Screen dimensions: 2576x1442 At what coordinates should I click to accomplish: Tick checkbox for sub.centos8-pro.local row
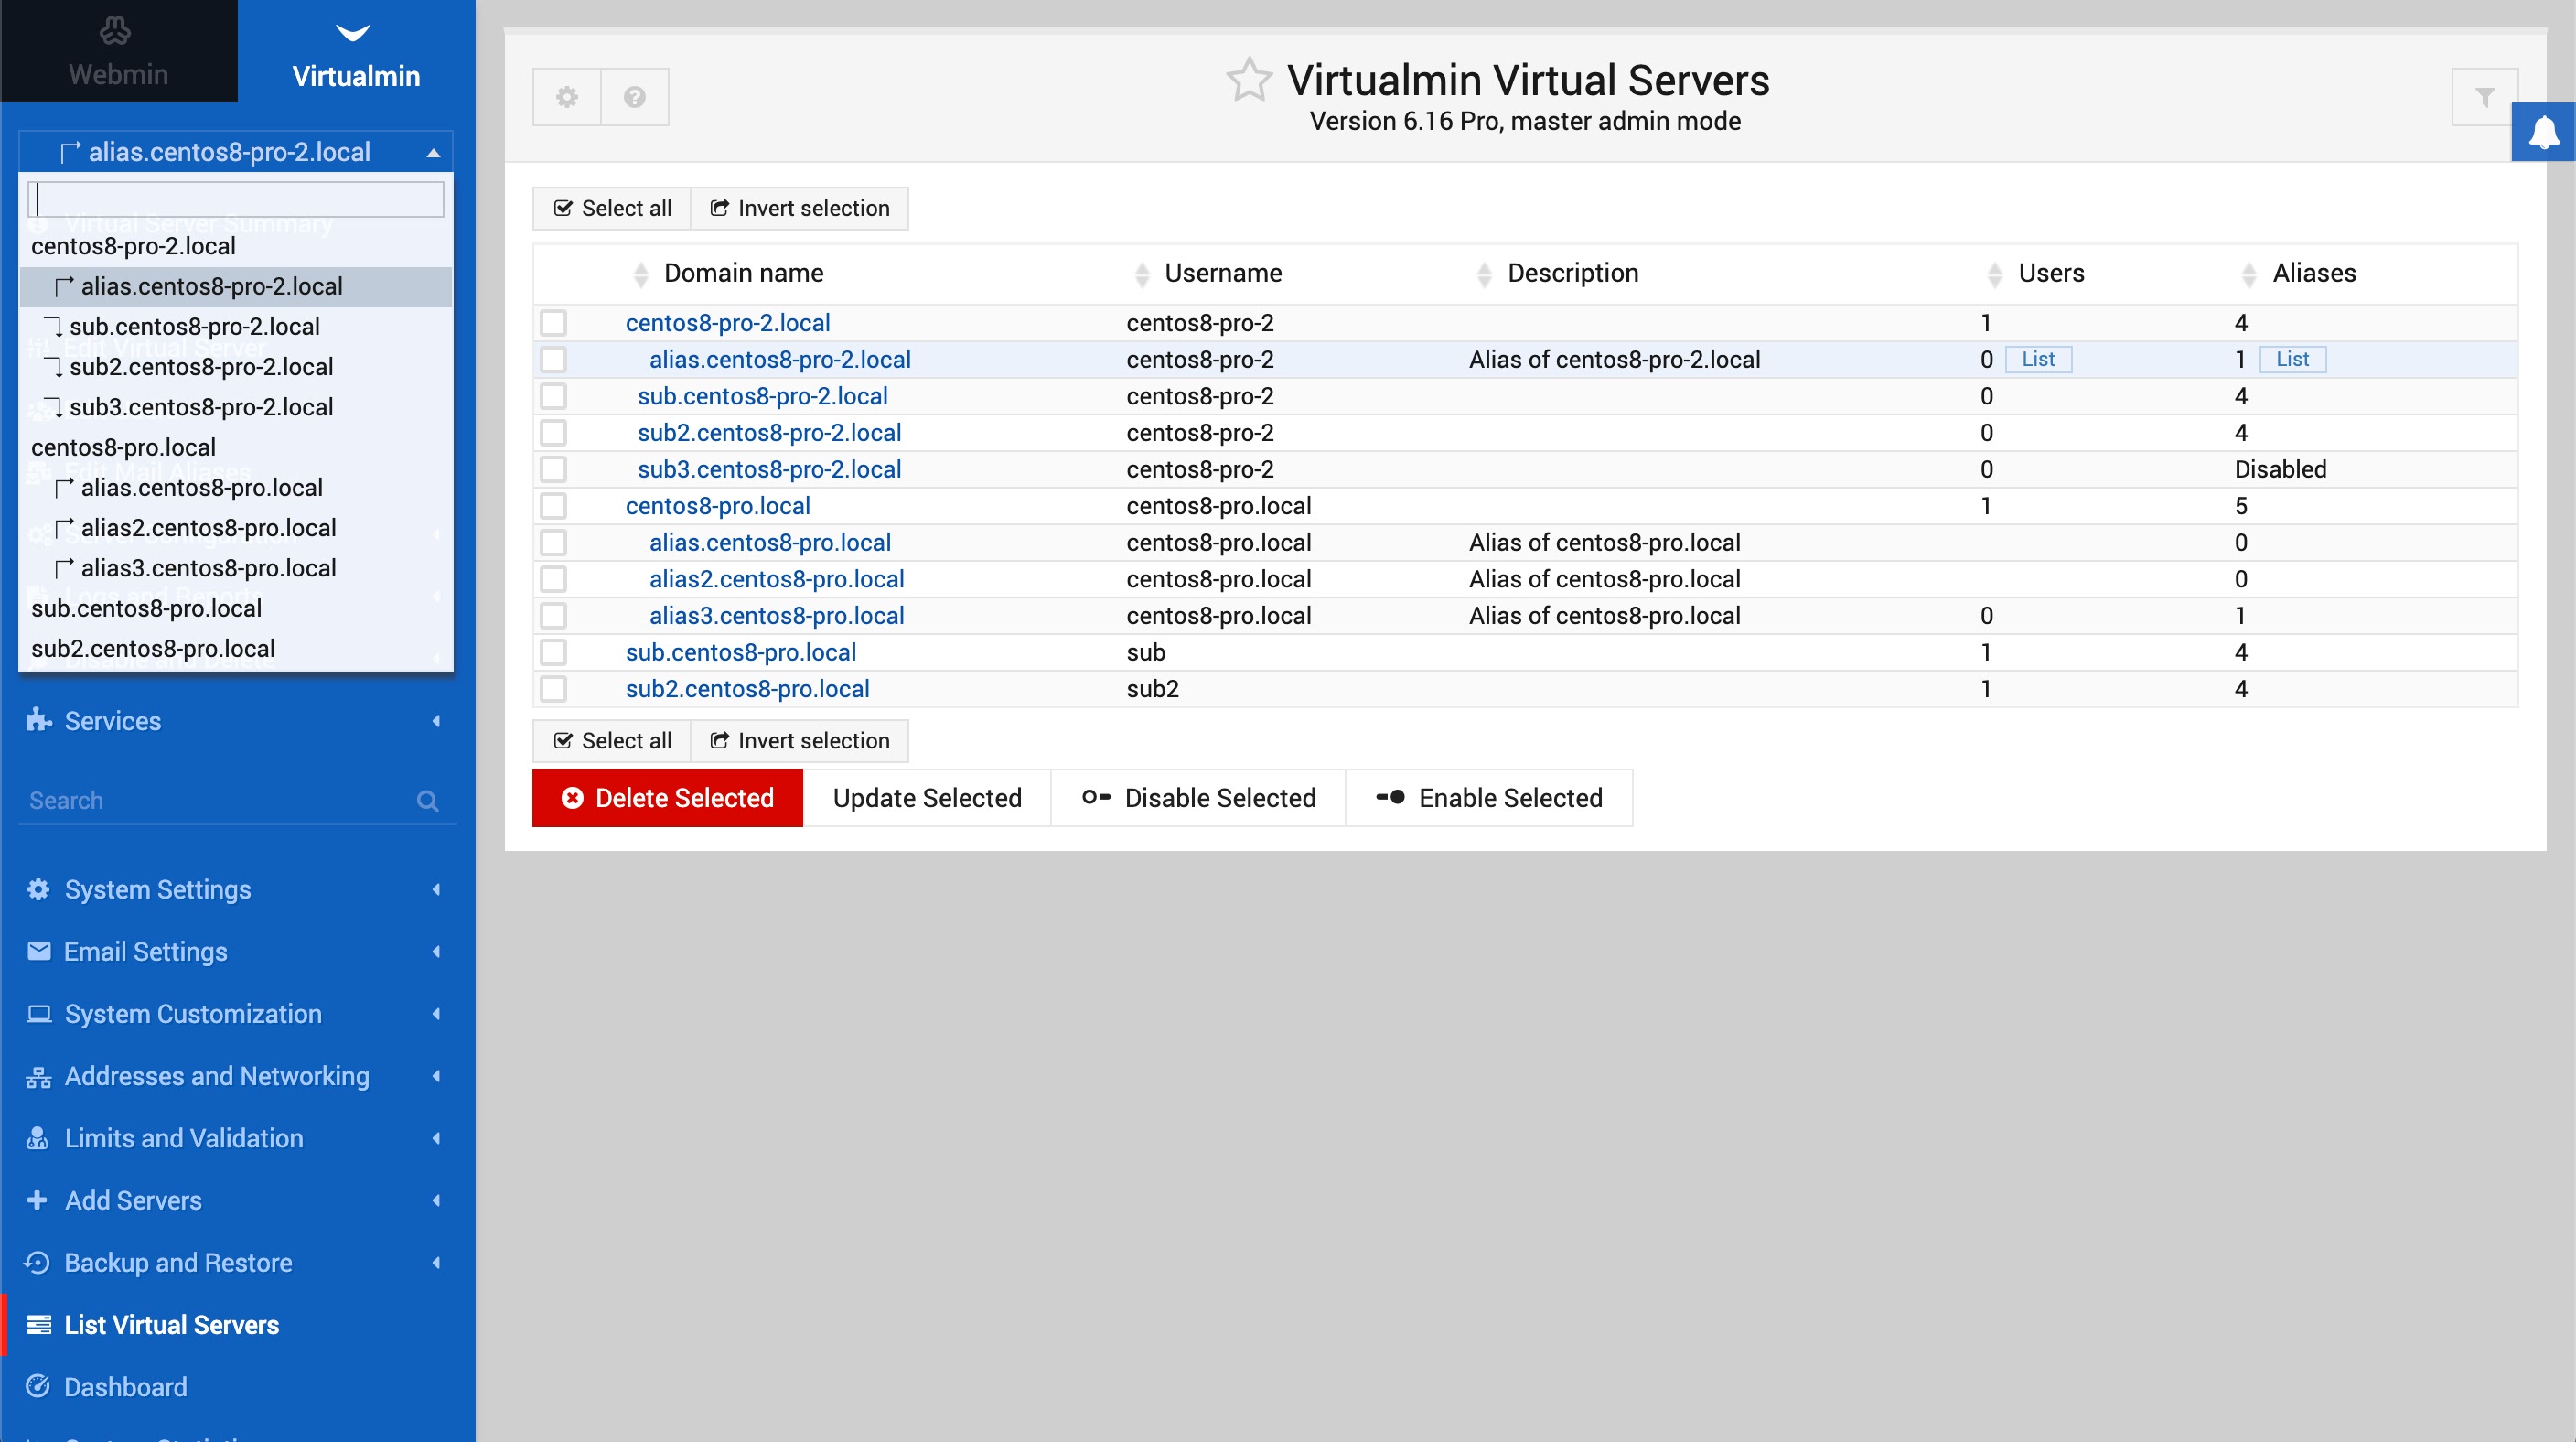tap(554, 652)
